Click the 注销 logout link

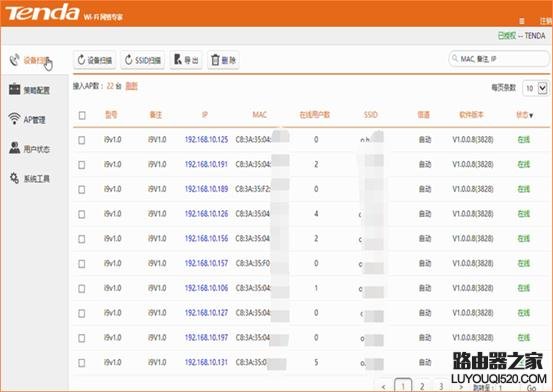tap(546, 21)
